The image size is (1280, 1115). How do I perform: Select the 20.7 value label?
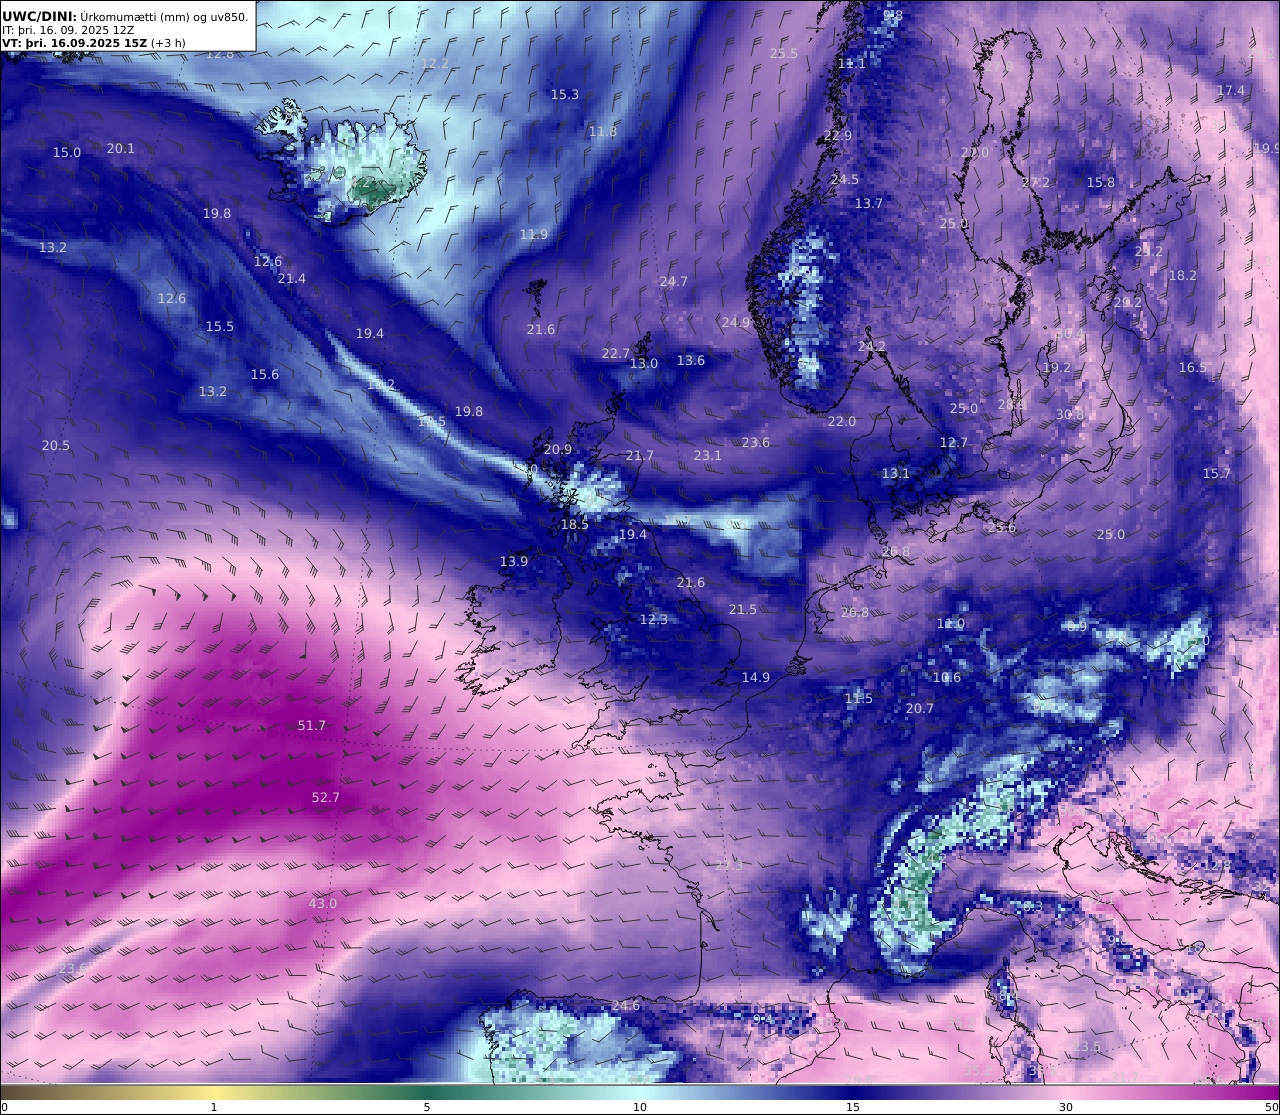pyautogui.click(x=920, y=708)
